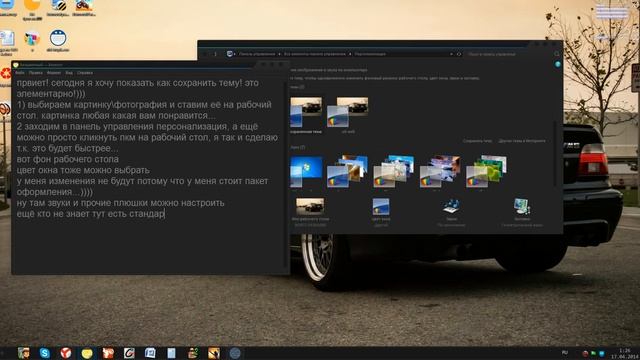Screen dimensions: 640x360
Task: Open the Файл menu in Notepad
Action: pyautogui.click(x=20, y=73)
